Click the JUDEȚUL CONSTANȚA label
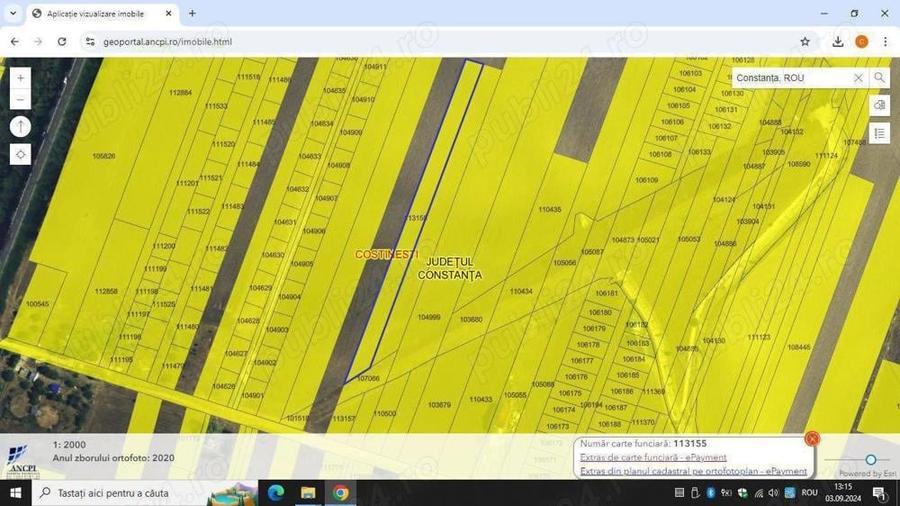This screenshot has width=900, height=506. pyautogui.click(x=449, y=268)
